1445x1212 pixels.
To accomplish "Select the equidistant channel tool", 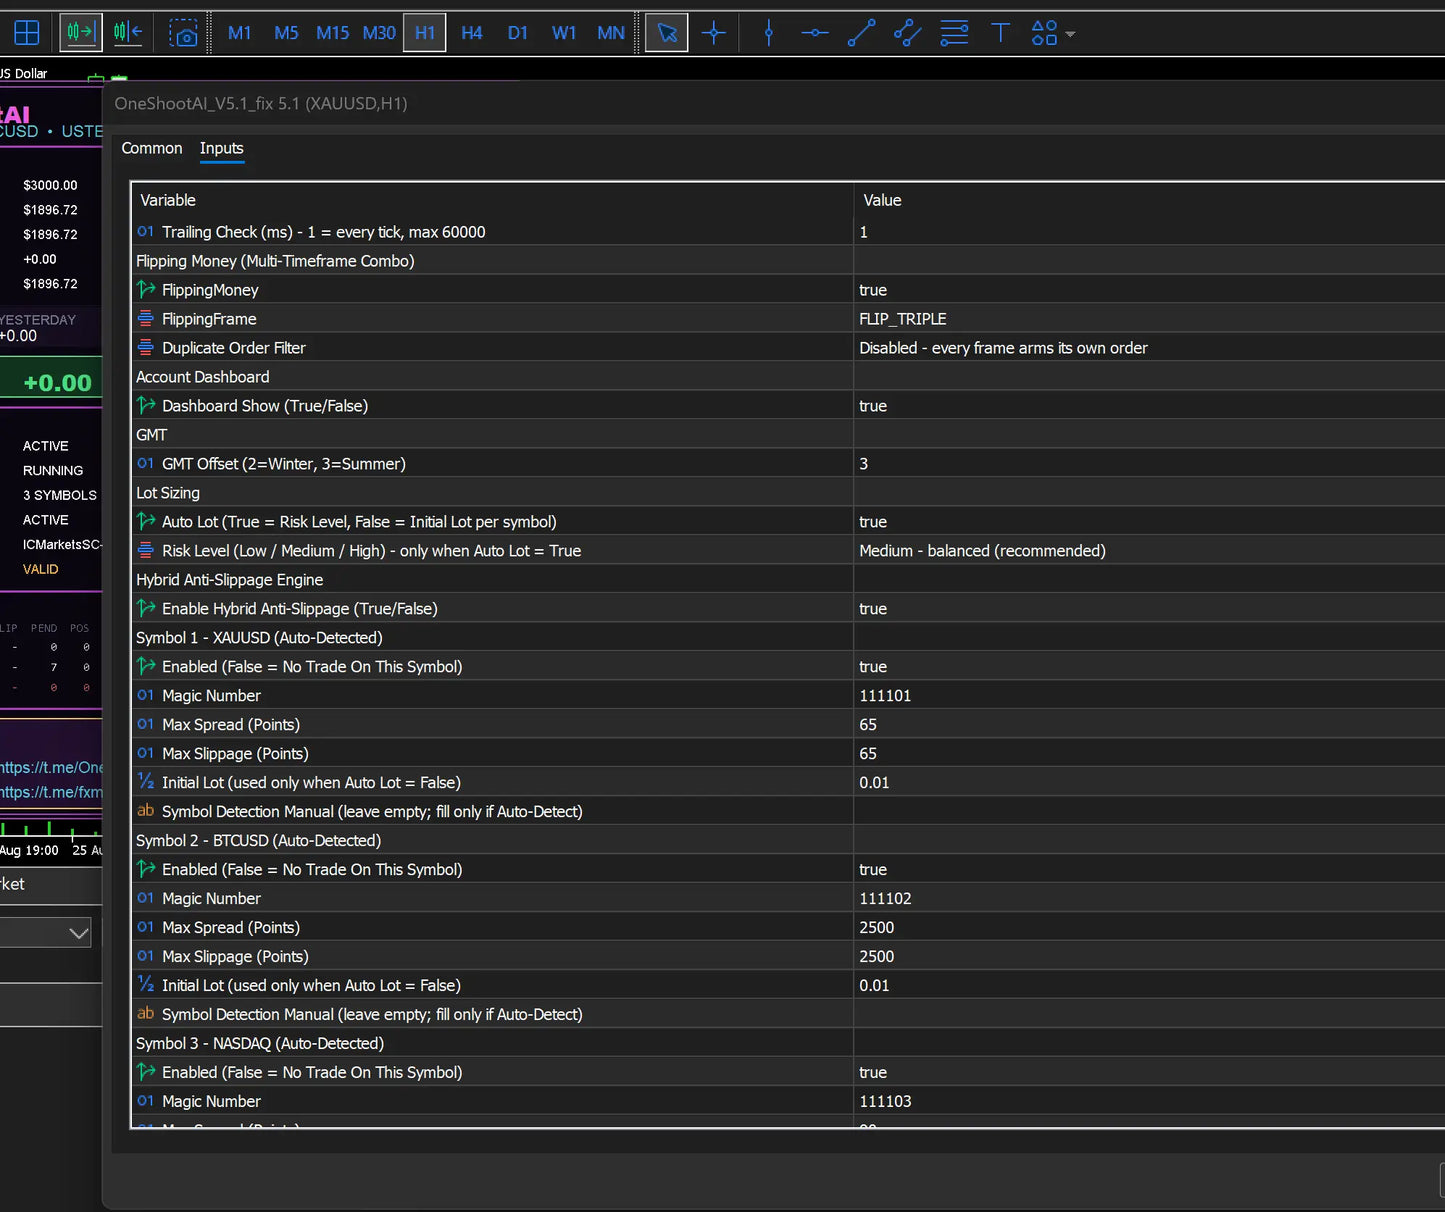I will tap(908, 33).
